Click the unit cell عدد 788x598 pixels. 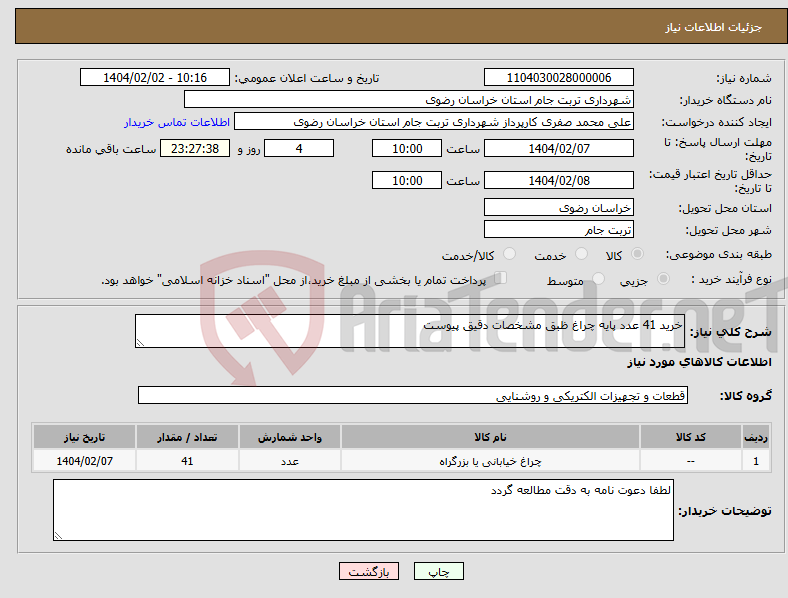point(290,461)
